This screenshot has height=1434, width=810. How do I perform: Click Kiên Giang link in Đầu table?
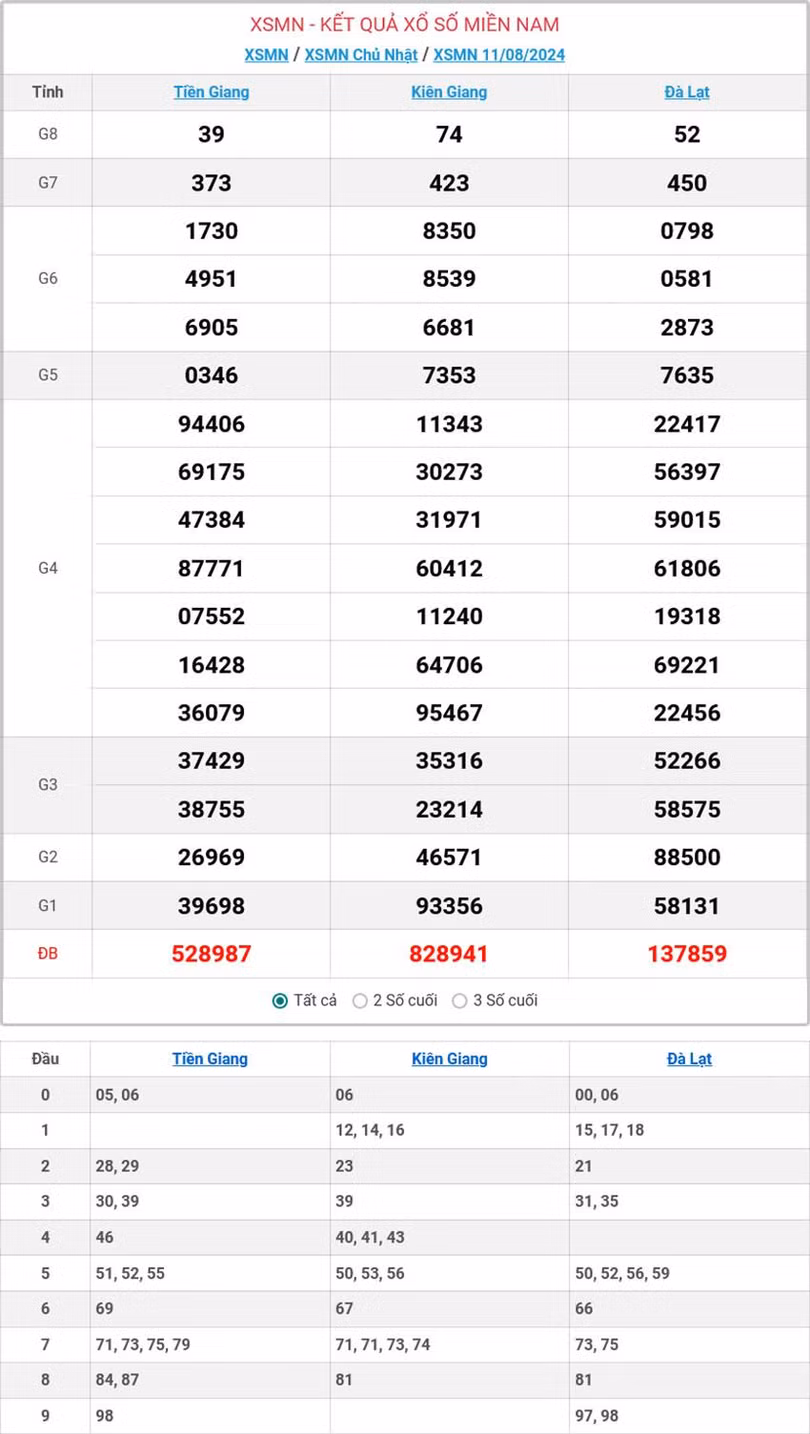point(449,1059)
